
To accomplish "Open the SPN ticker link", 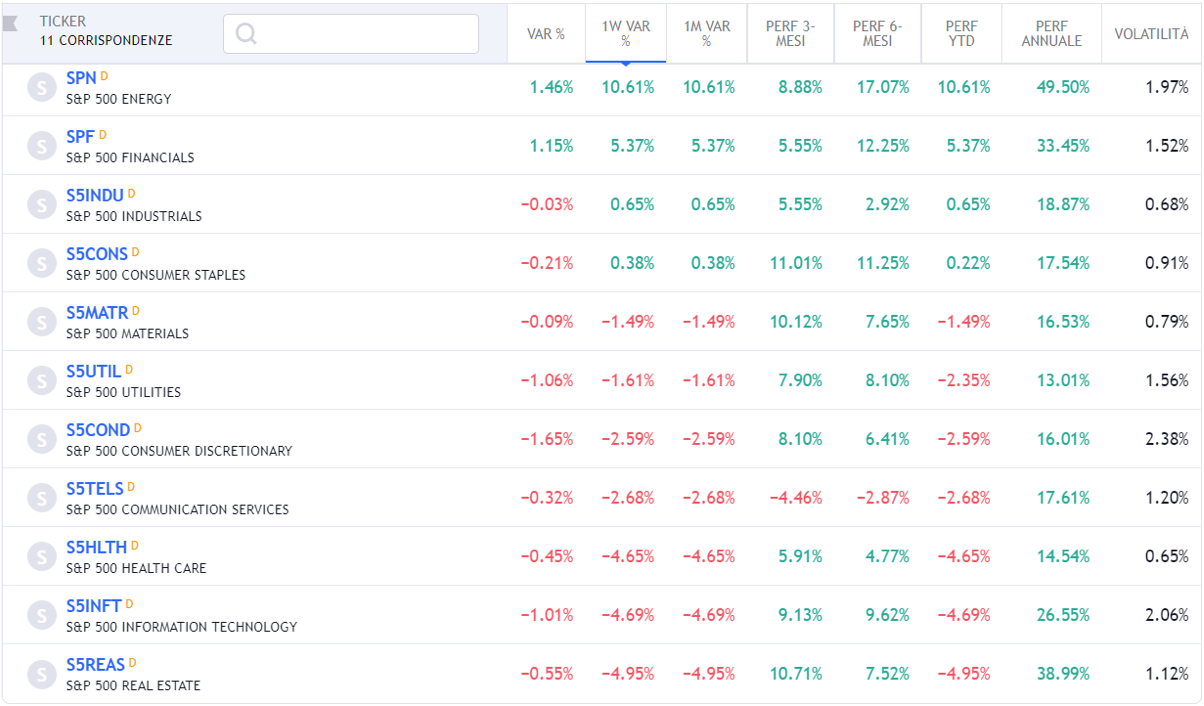I will pyautogui.click(x=81, y=78).
